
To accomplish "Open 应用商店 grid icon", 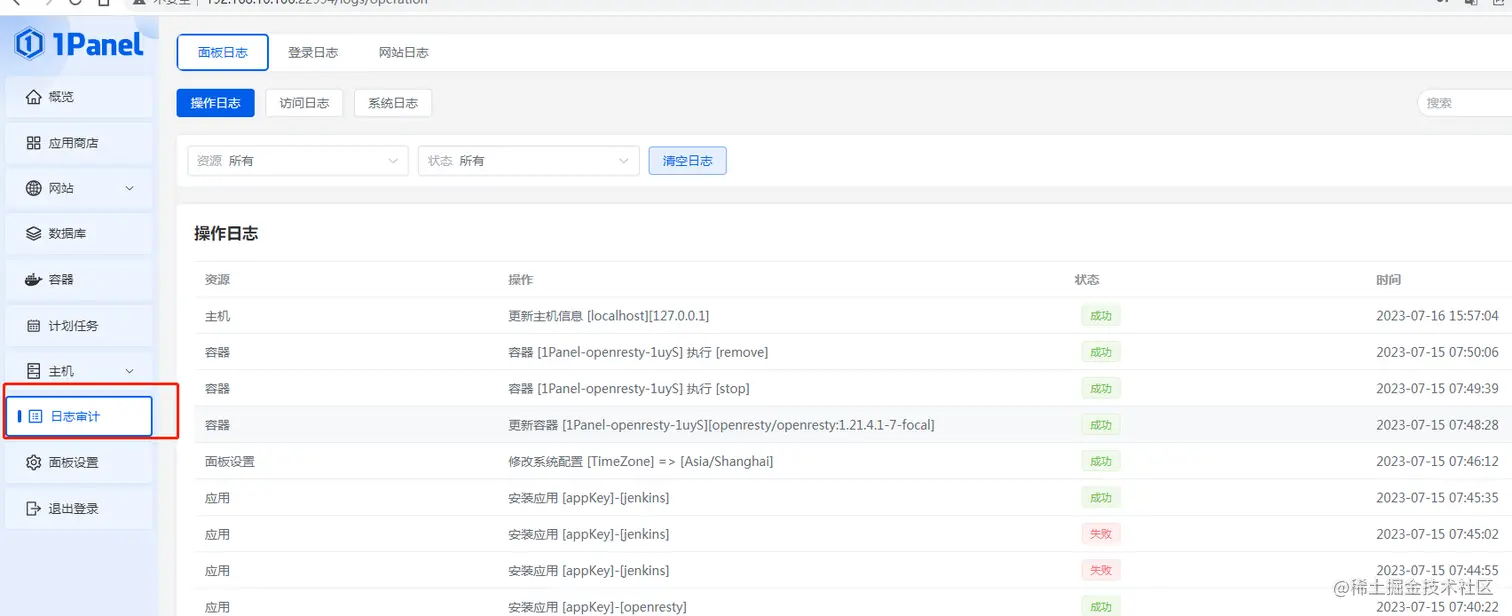I will [34, 143].
